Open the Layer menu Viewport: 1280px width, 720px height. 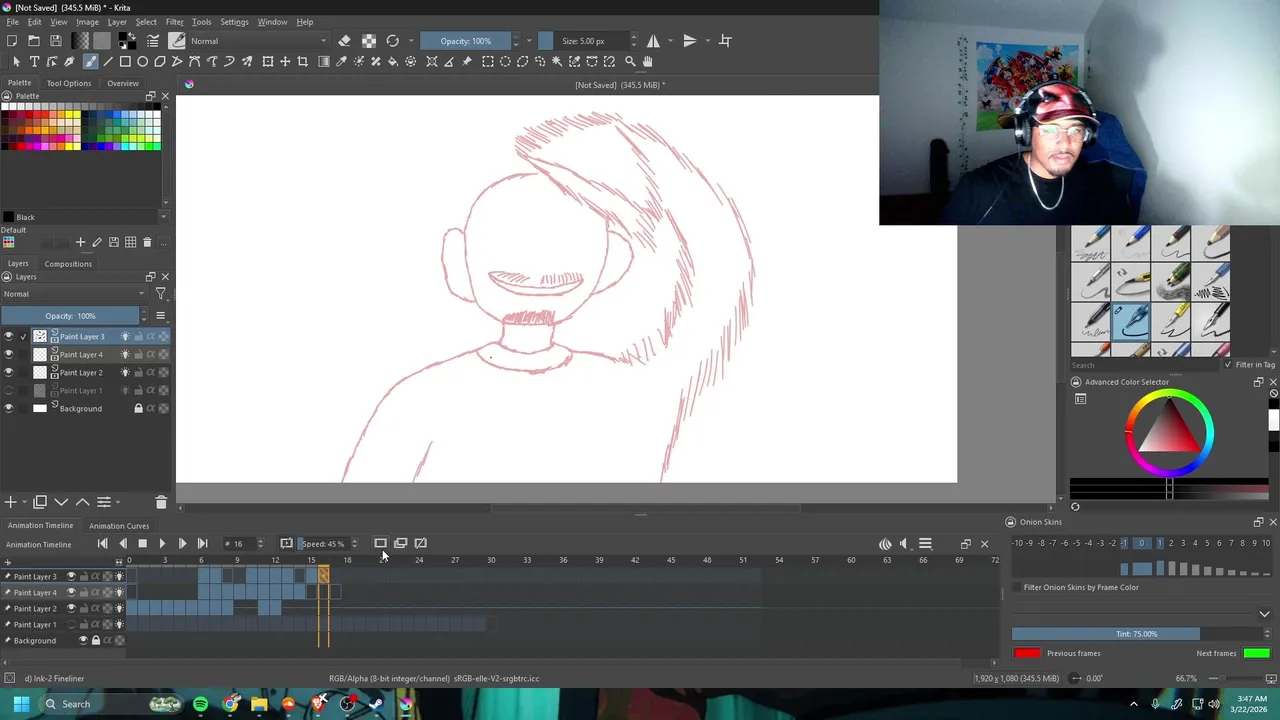click(x=117, y=22)
